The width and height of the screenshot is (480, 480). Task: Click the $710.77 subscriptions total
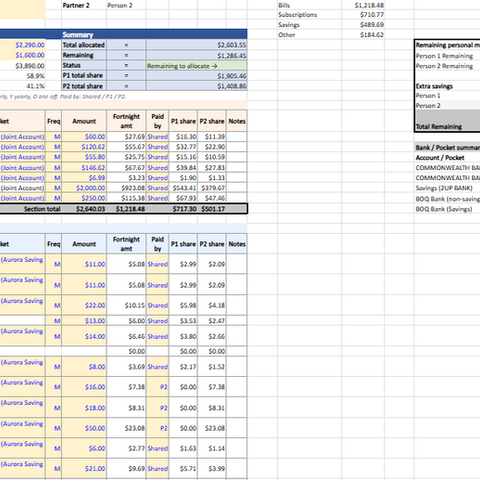pyautogui.click(x=371, y=15)
